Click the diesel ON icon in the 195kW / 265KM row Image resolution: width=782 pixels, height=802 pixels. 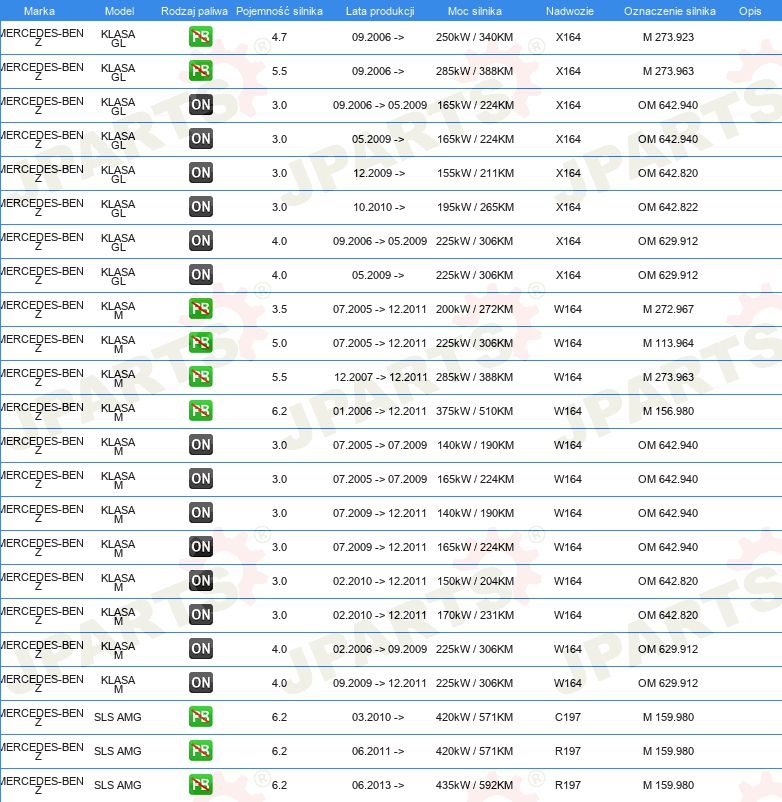click(201, 207)
